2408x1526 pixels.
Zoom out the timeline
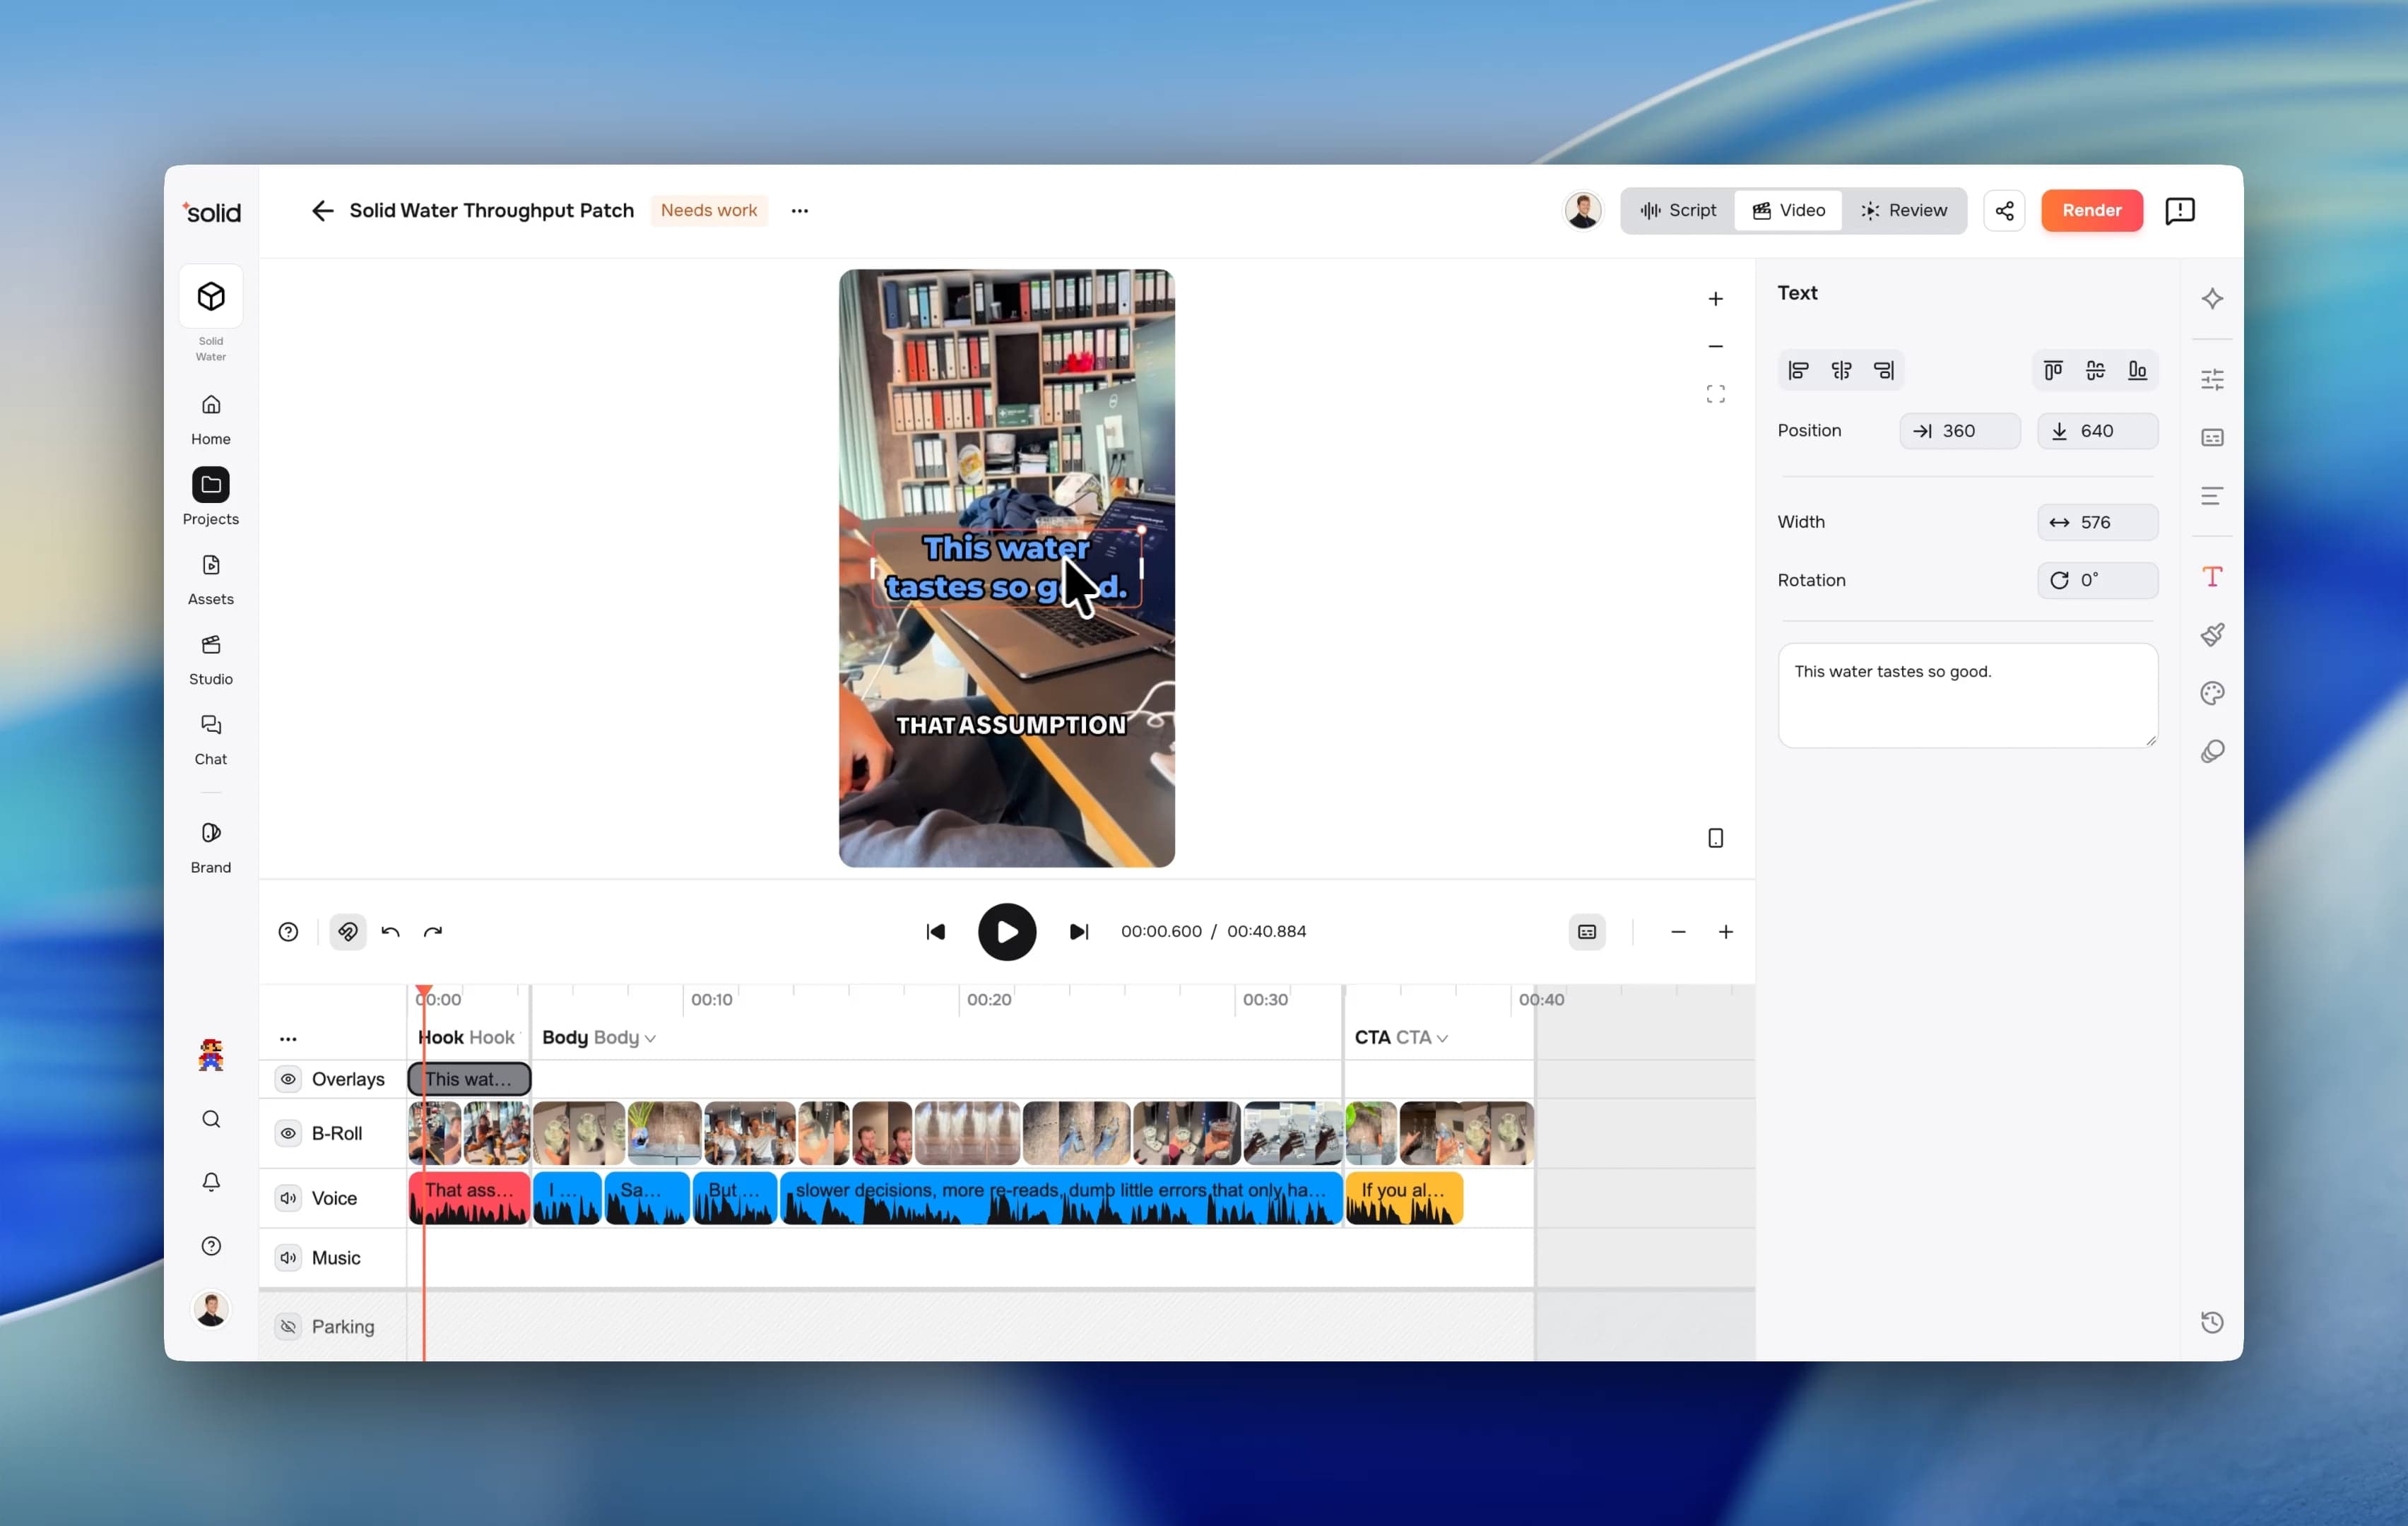tap(1678, 932)
